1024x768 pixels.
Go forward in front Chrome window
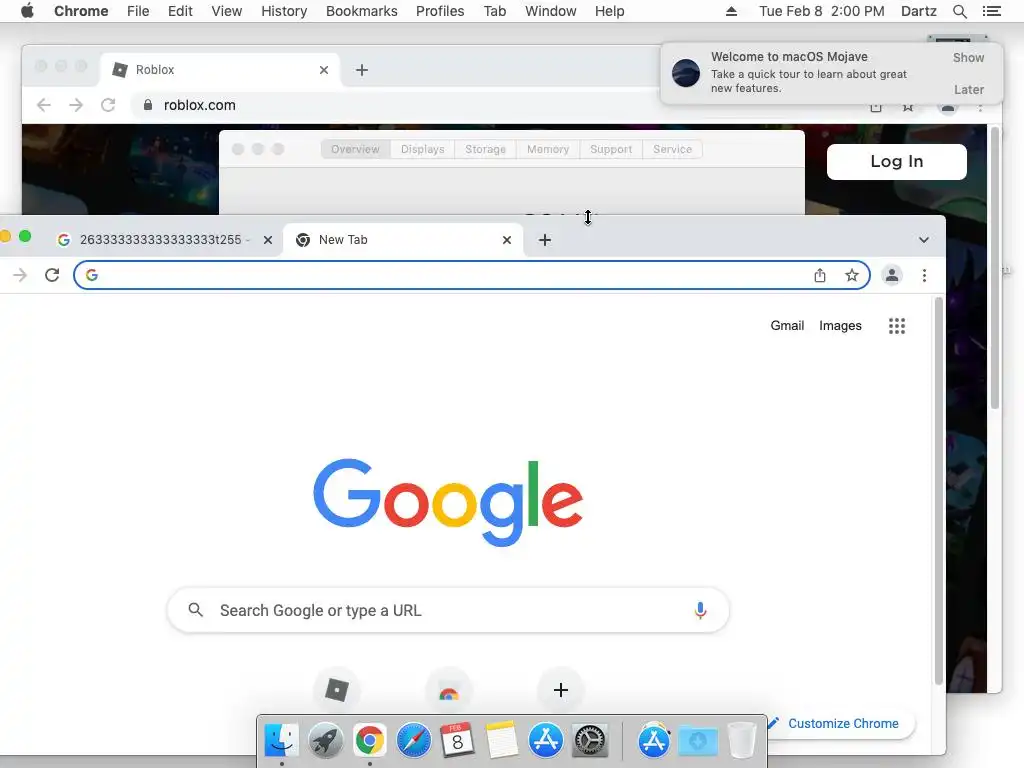pos(20,275)
